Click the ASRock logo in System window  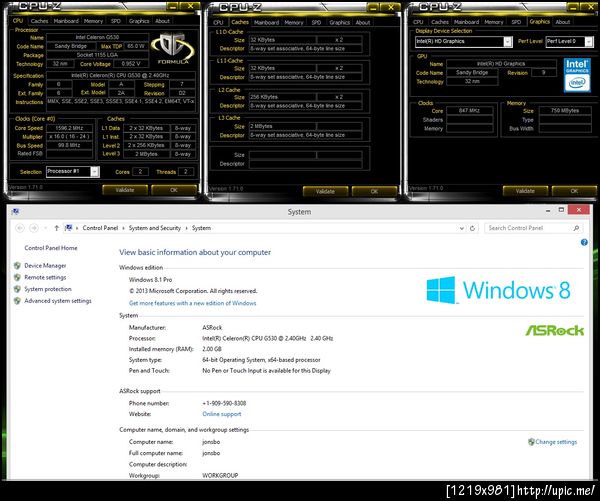[555, 330]
